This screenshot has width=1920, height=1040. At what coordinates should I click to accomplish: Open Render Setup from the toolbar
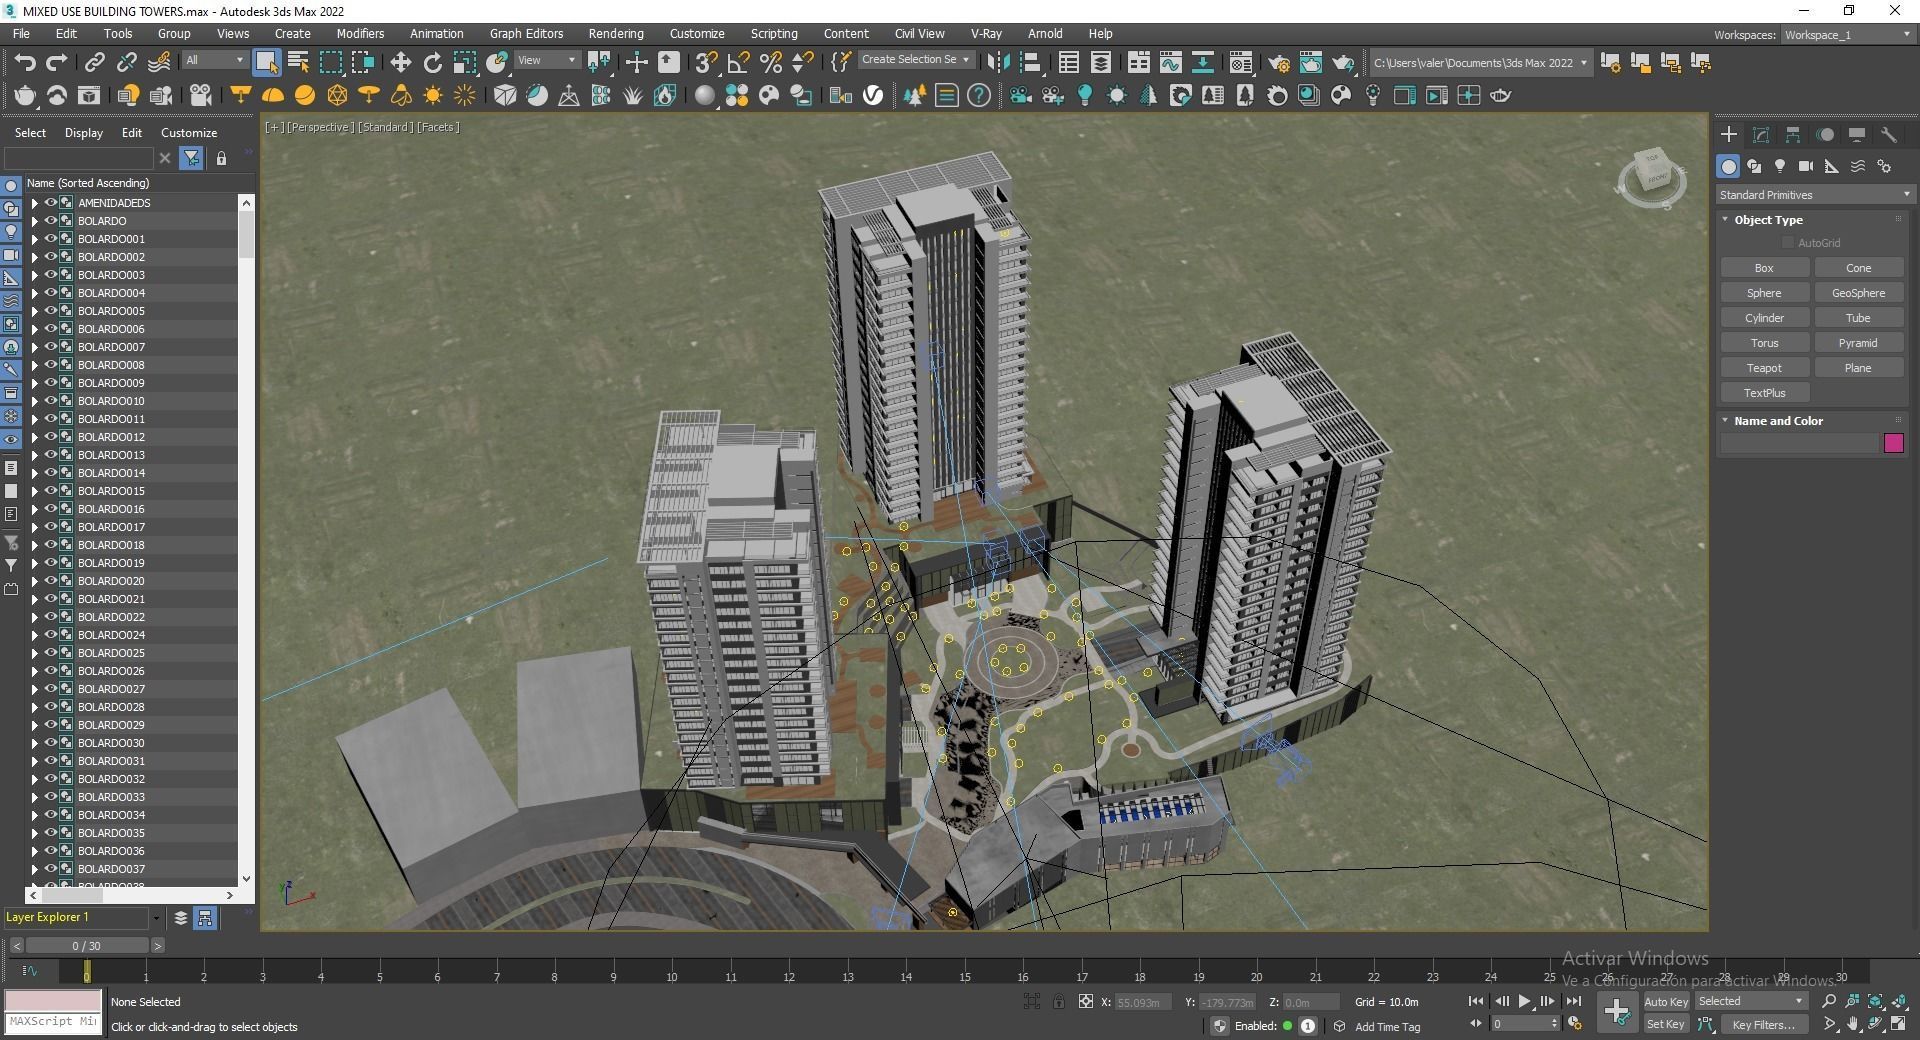1281,62
